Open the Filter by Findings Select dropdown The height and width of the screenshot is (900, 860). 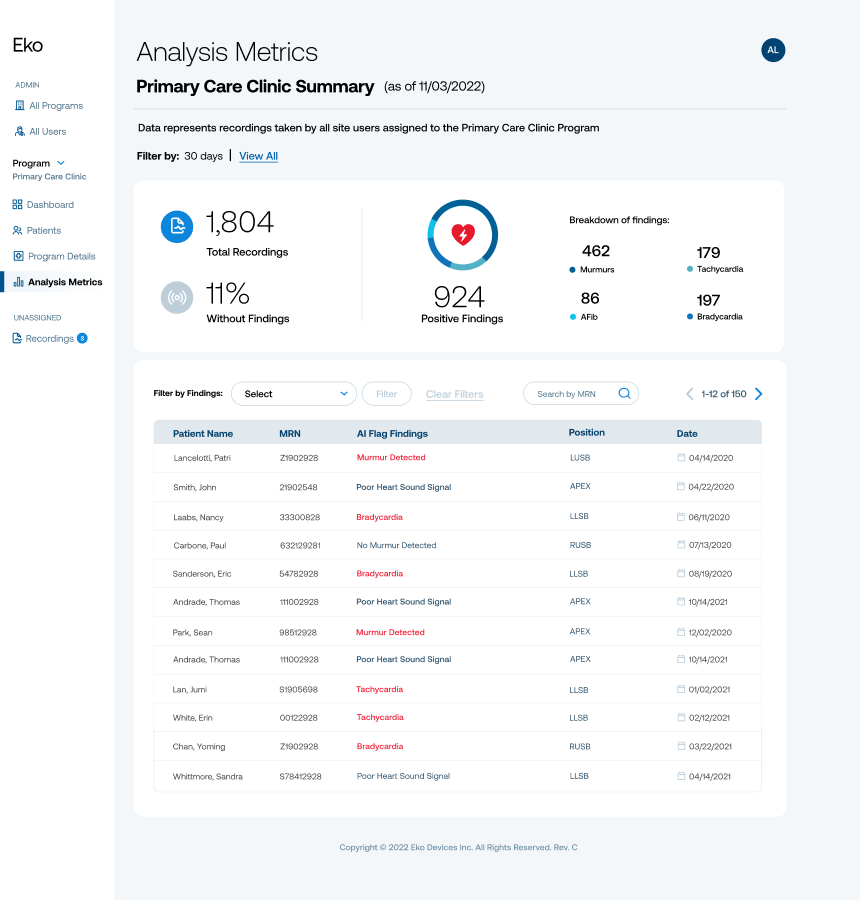(x=294, y=394)
